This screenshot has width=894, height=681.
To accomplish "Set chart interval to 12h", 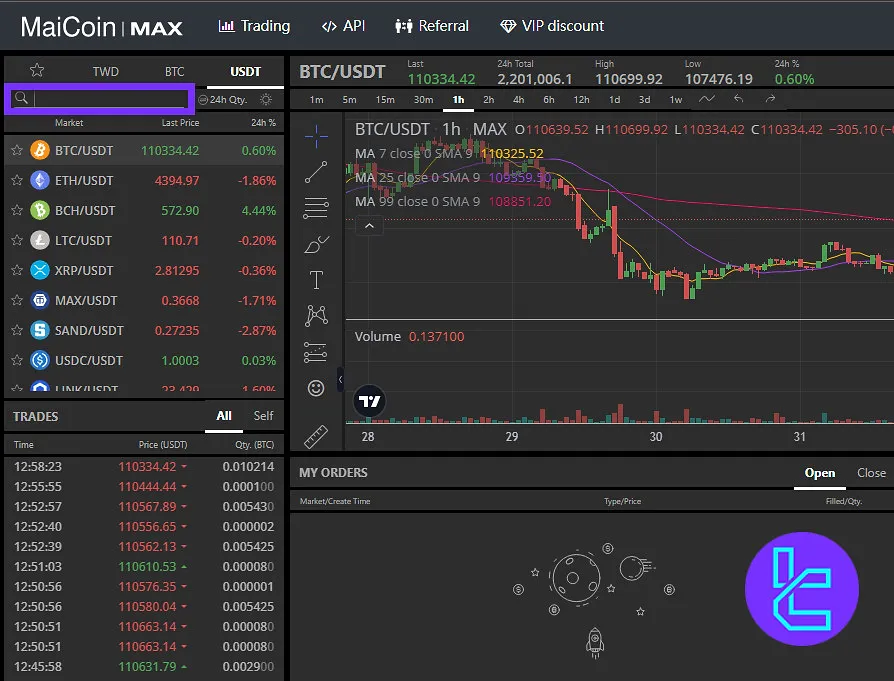I will [x=581, y=100].
